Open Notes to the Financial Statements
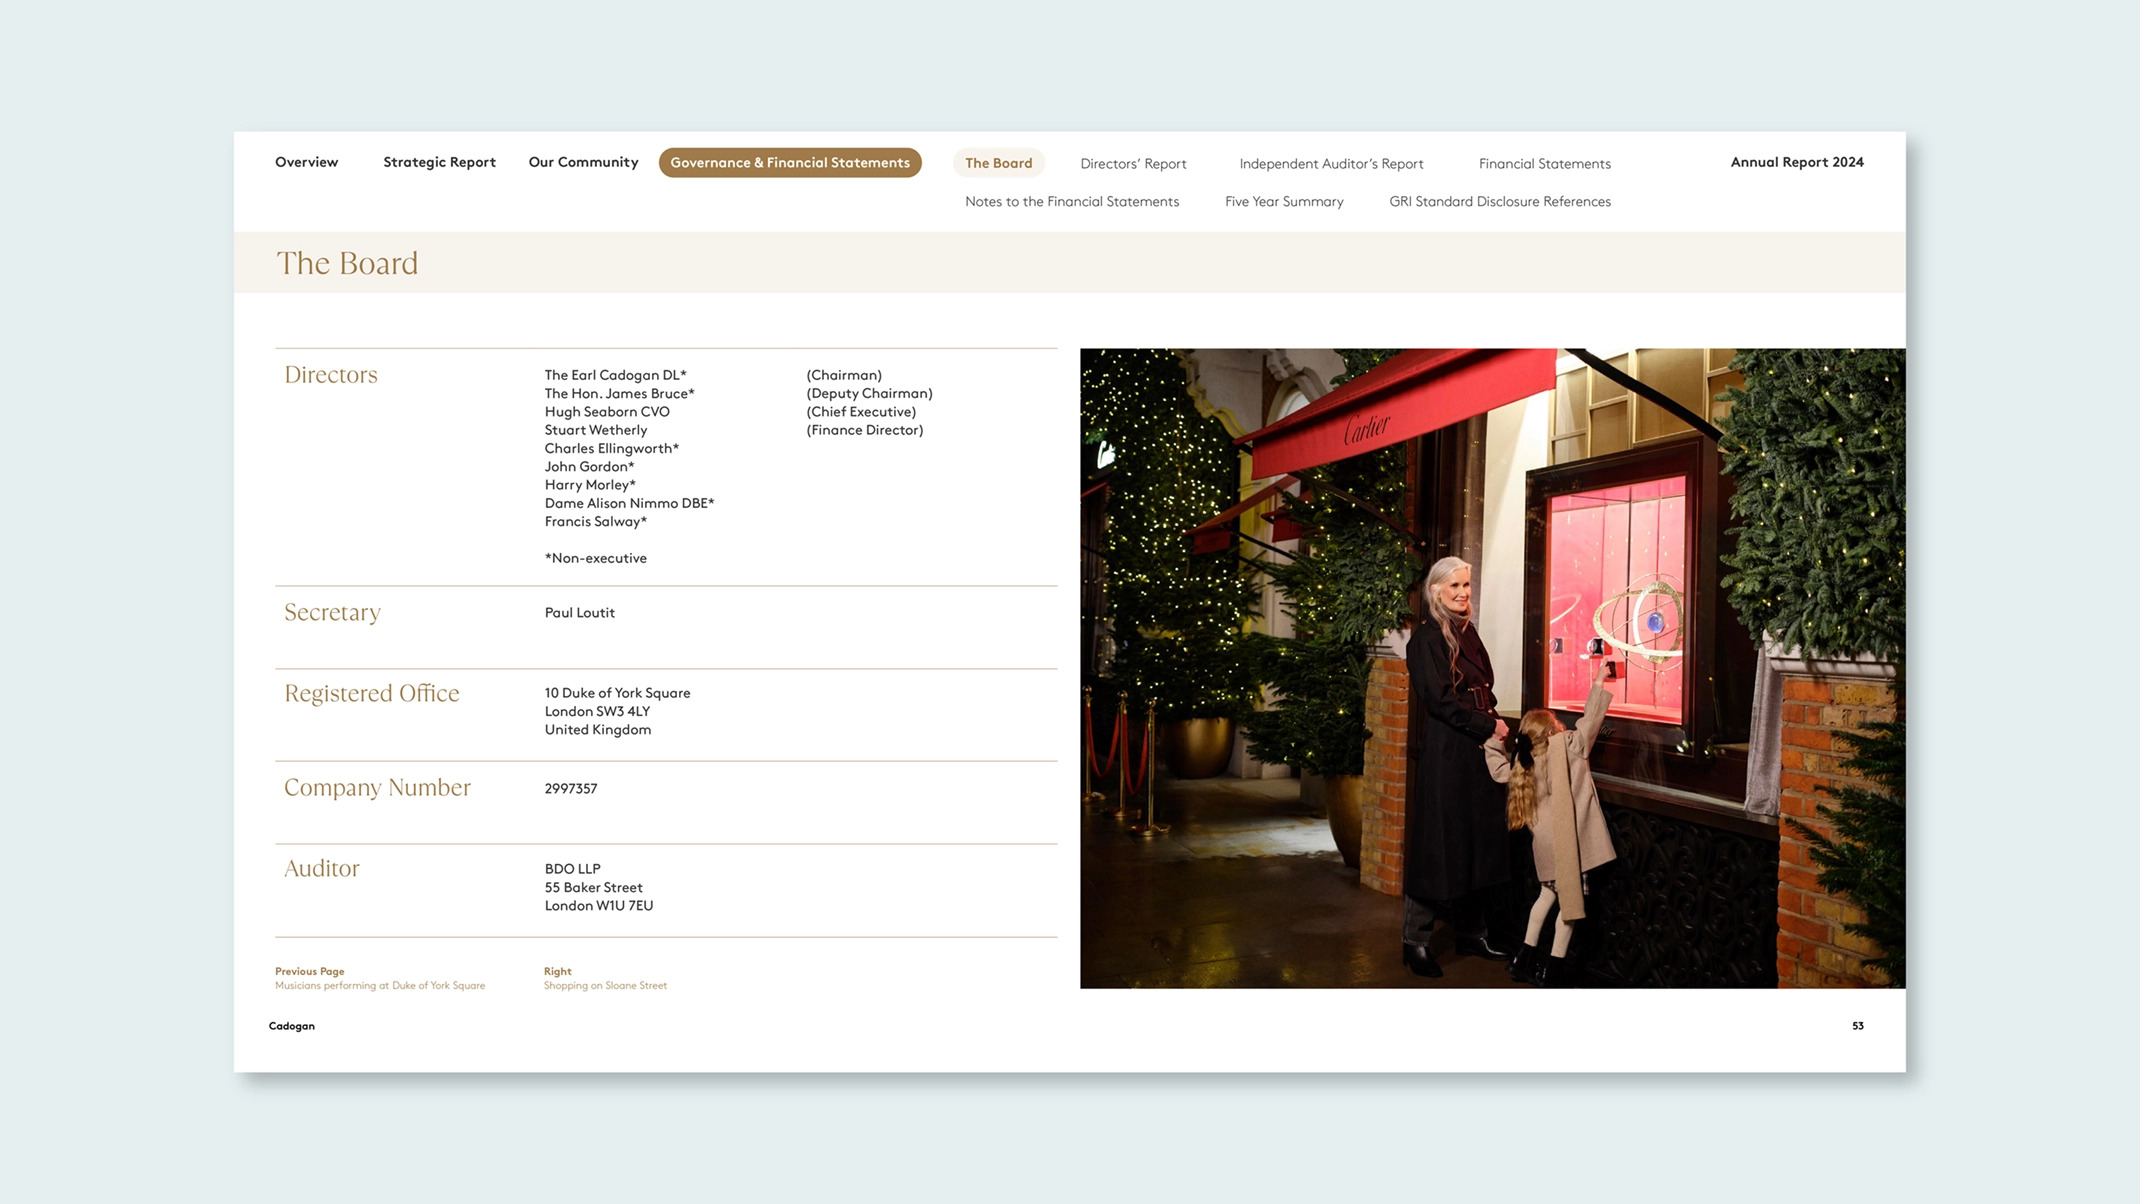This screenshot has width=2140, height=1204. click(1071, 202)
